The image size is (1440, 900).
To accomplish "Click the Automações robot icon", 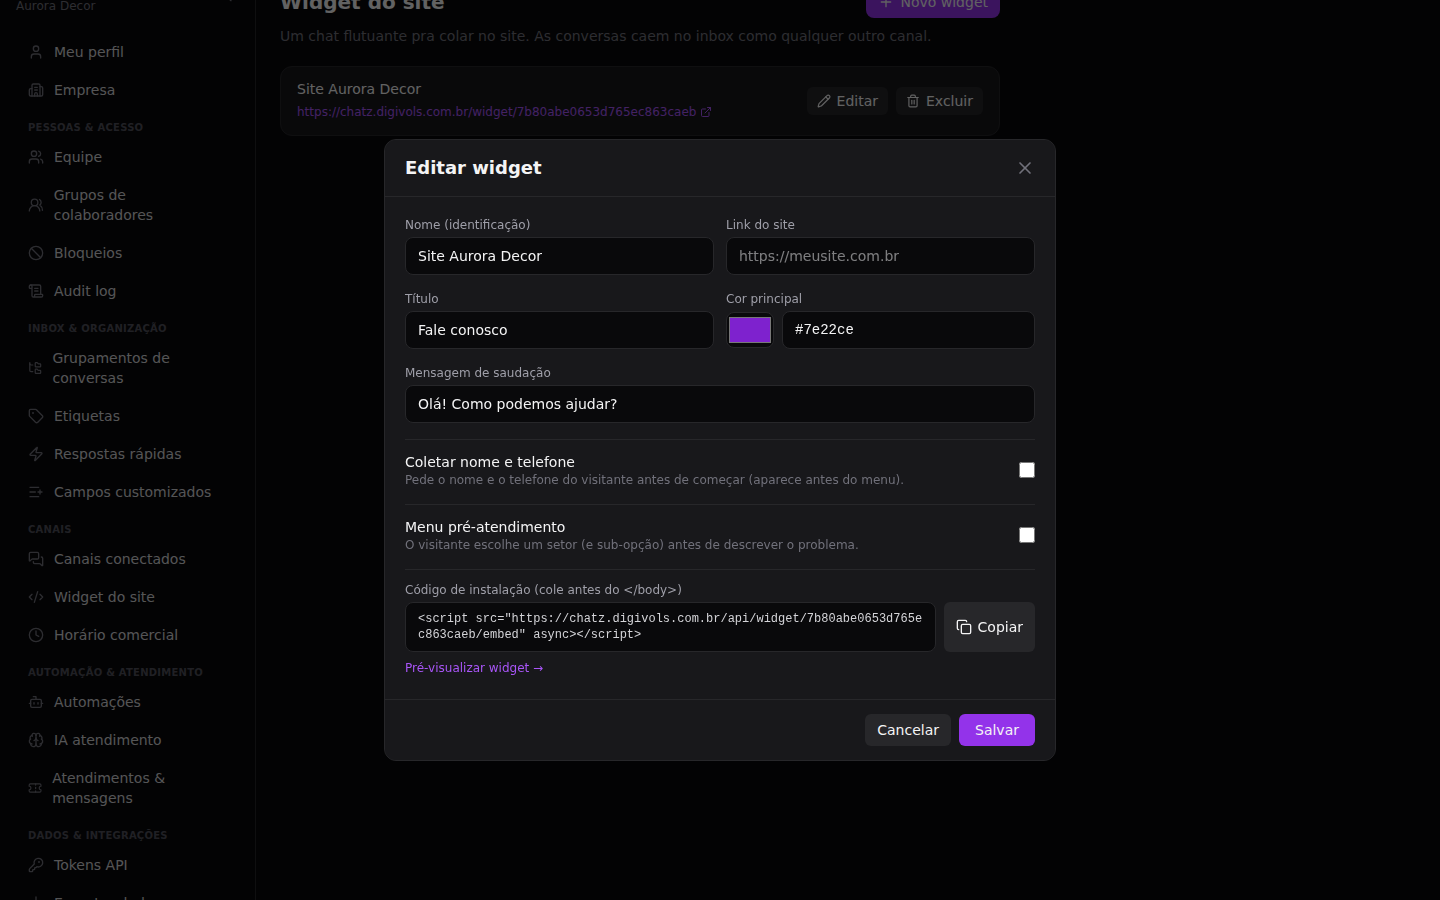I will point(36,702).
